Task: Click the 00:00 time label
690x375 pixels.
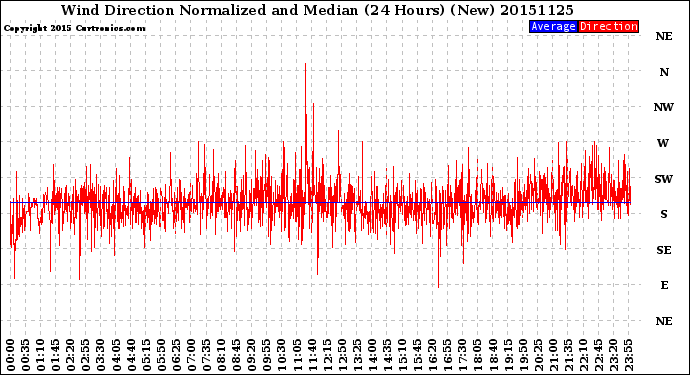Action: 11,355
